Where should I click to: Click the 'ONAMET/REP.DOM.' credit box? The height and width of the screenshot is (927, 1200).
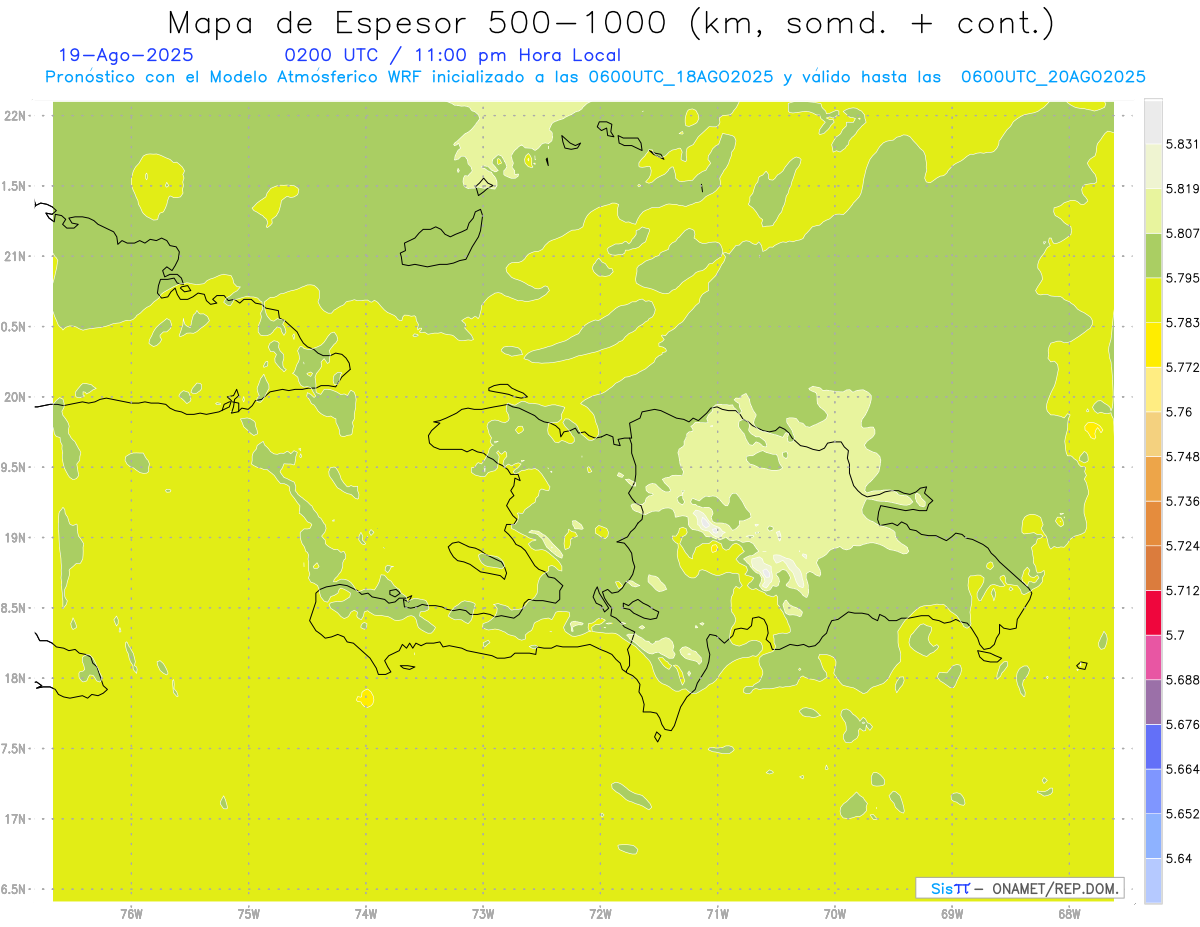tap(1020, 888)
